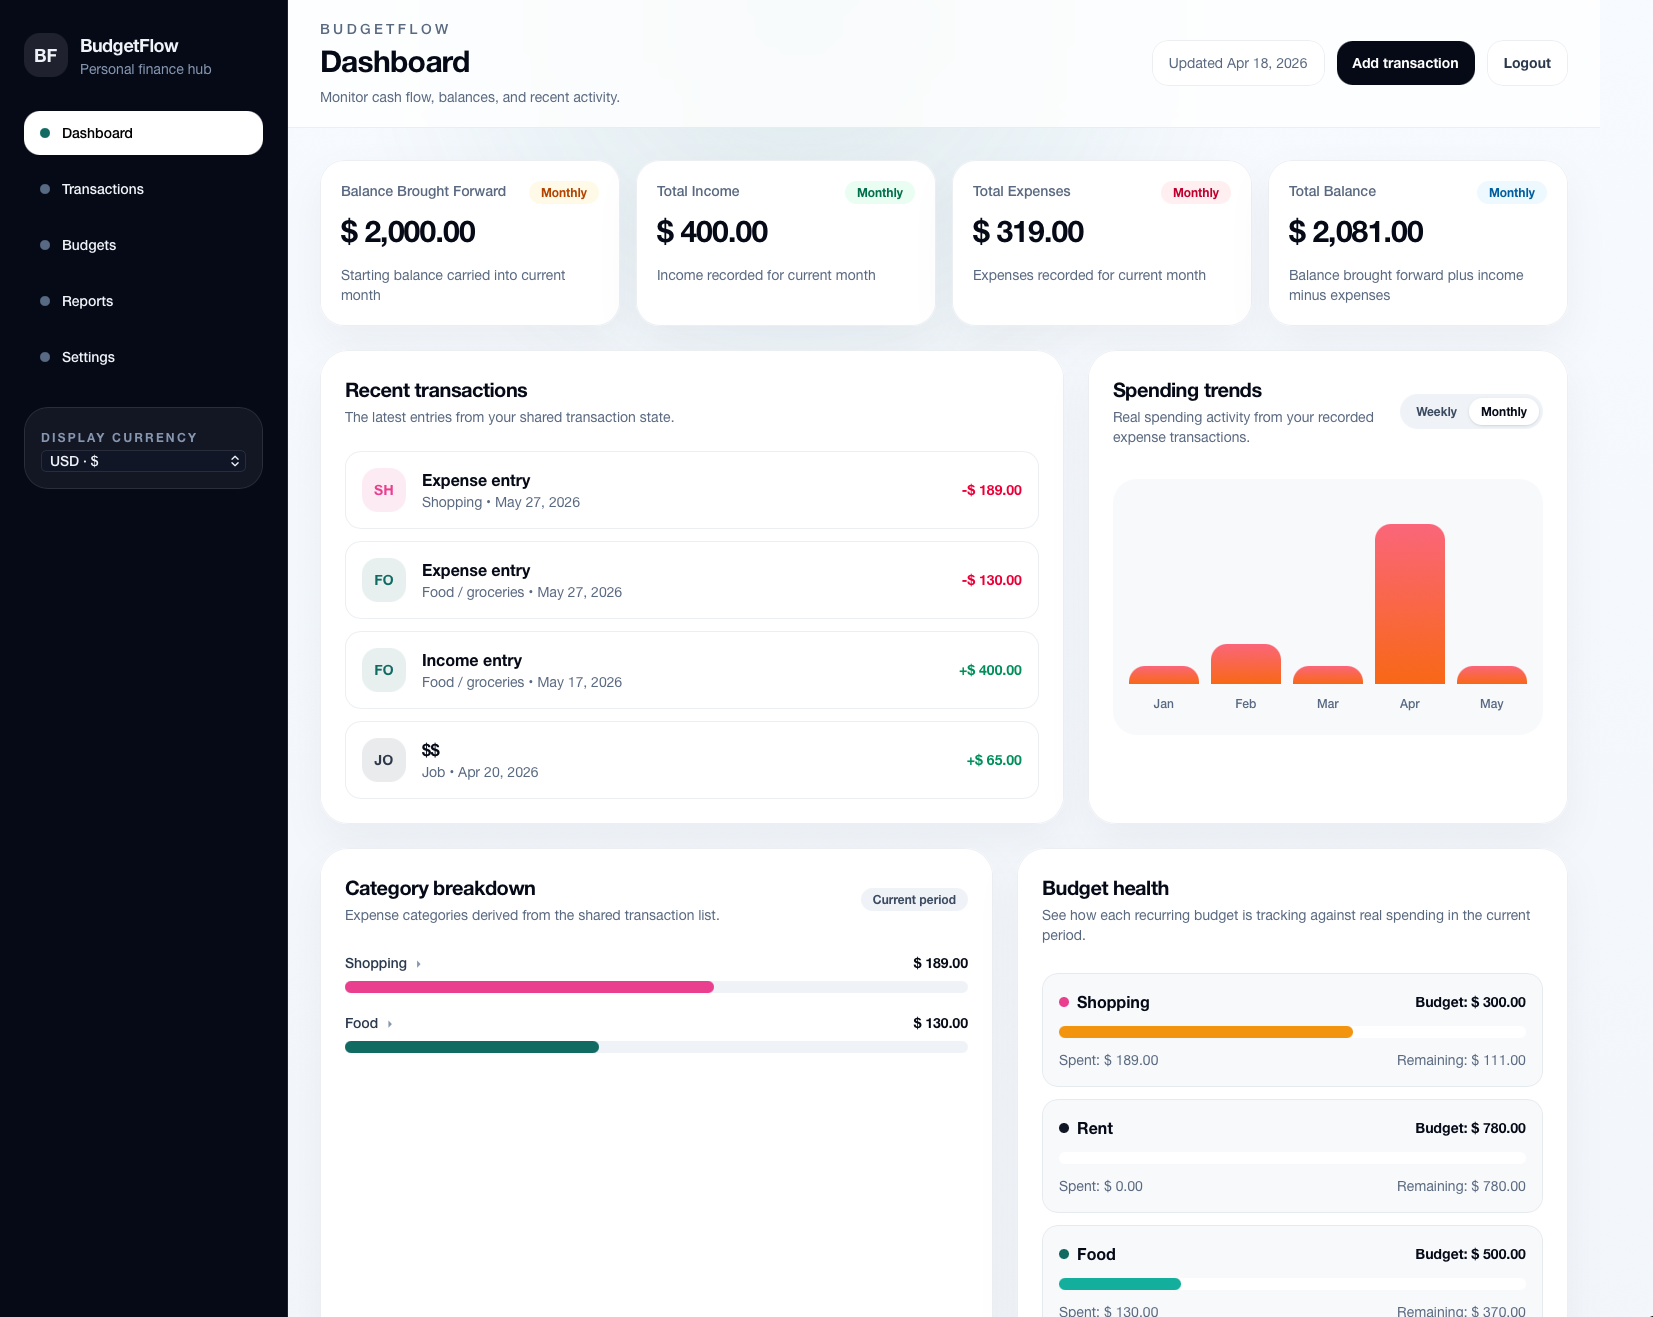
Task: Click Spent: $ 189.00 text
Action: tap(1108, 1060)
